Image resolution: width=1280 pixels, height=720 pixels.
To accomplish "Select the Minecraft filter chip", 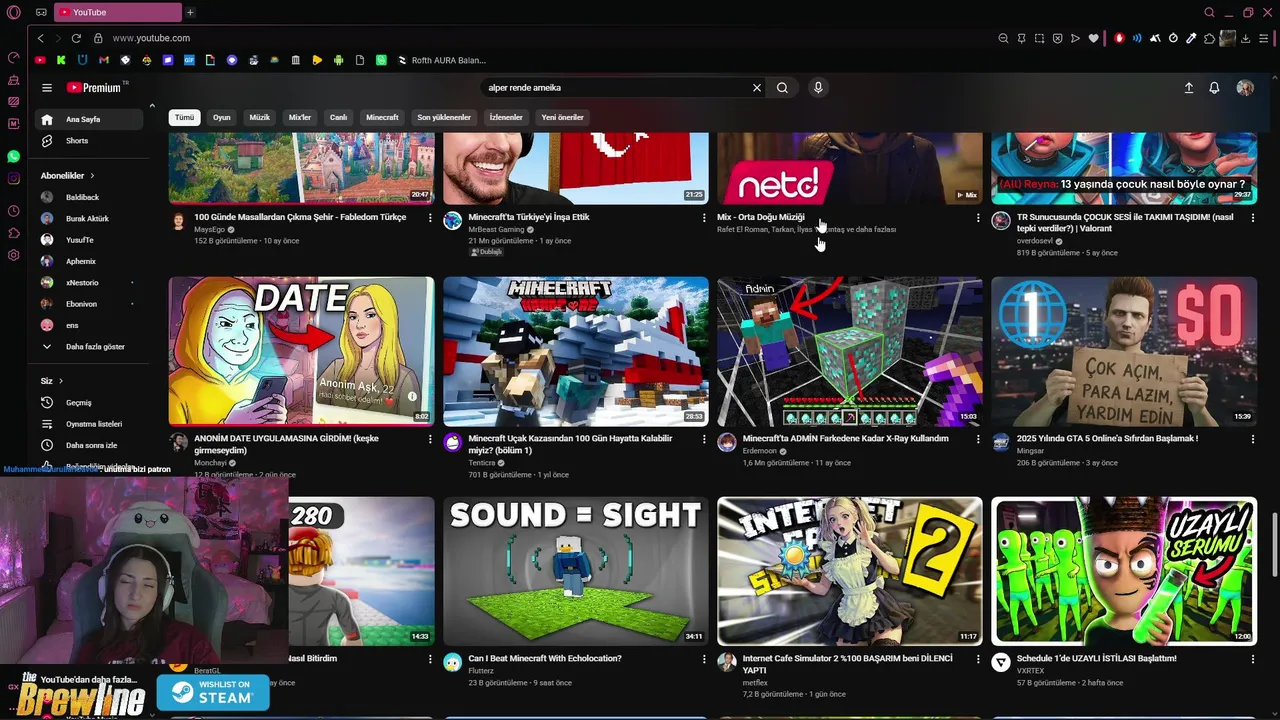I will coord(382,117).
